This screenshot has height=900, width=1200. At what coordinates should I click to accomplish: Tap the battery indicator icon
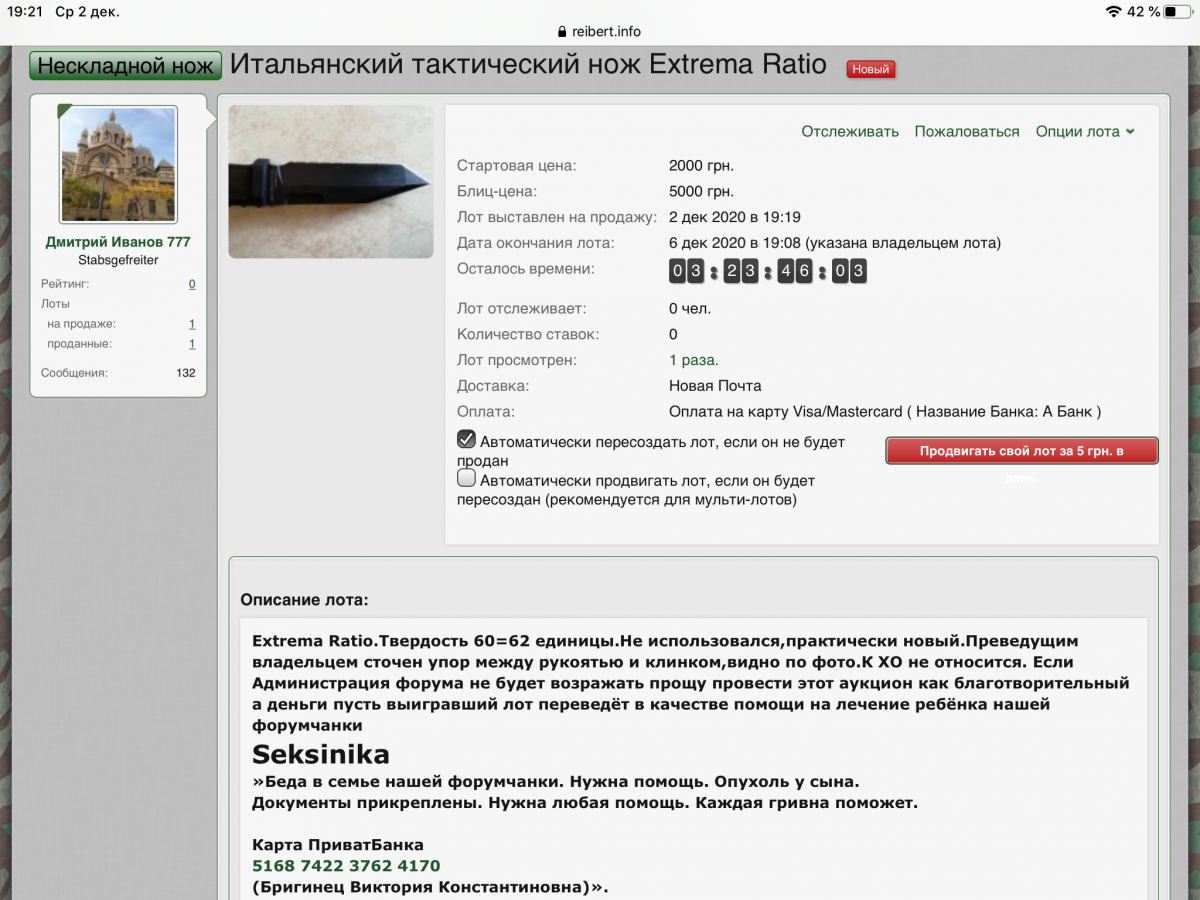point(1177,12)
